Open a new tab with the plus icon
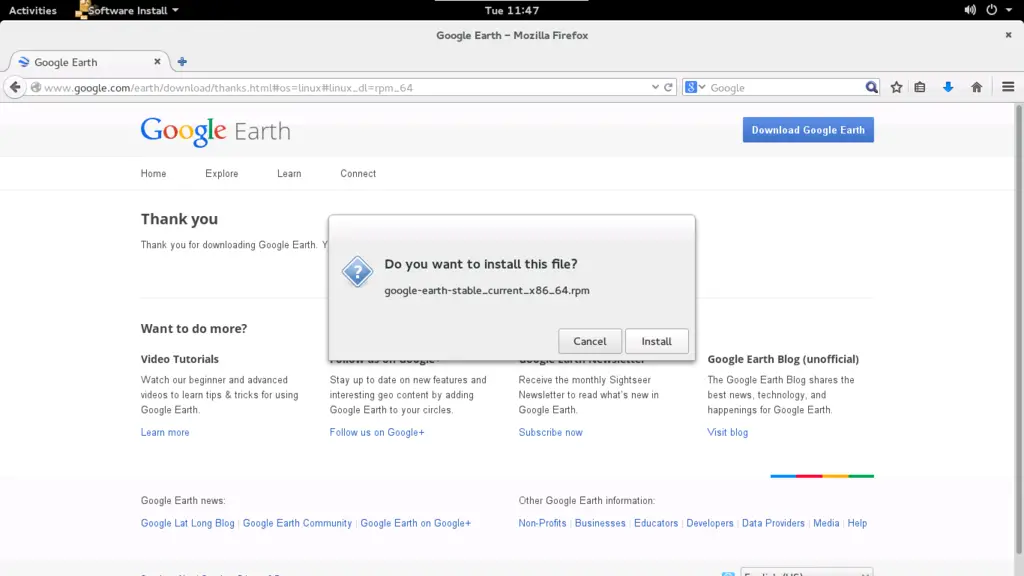This screenshot has height=576, width=1024. [182, 62]
